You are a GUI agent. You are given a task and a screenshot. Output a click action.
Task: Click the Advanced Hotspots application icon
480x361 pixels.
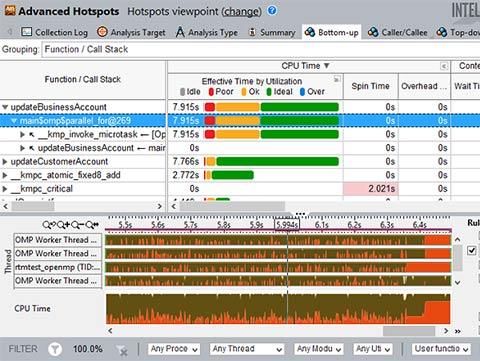10,11
